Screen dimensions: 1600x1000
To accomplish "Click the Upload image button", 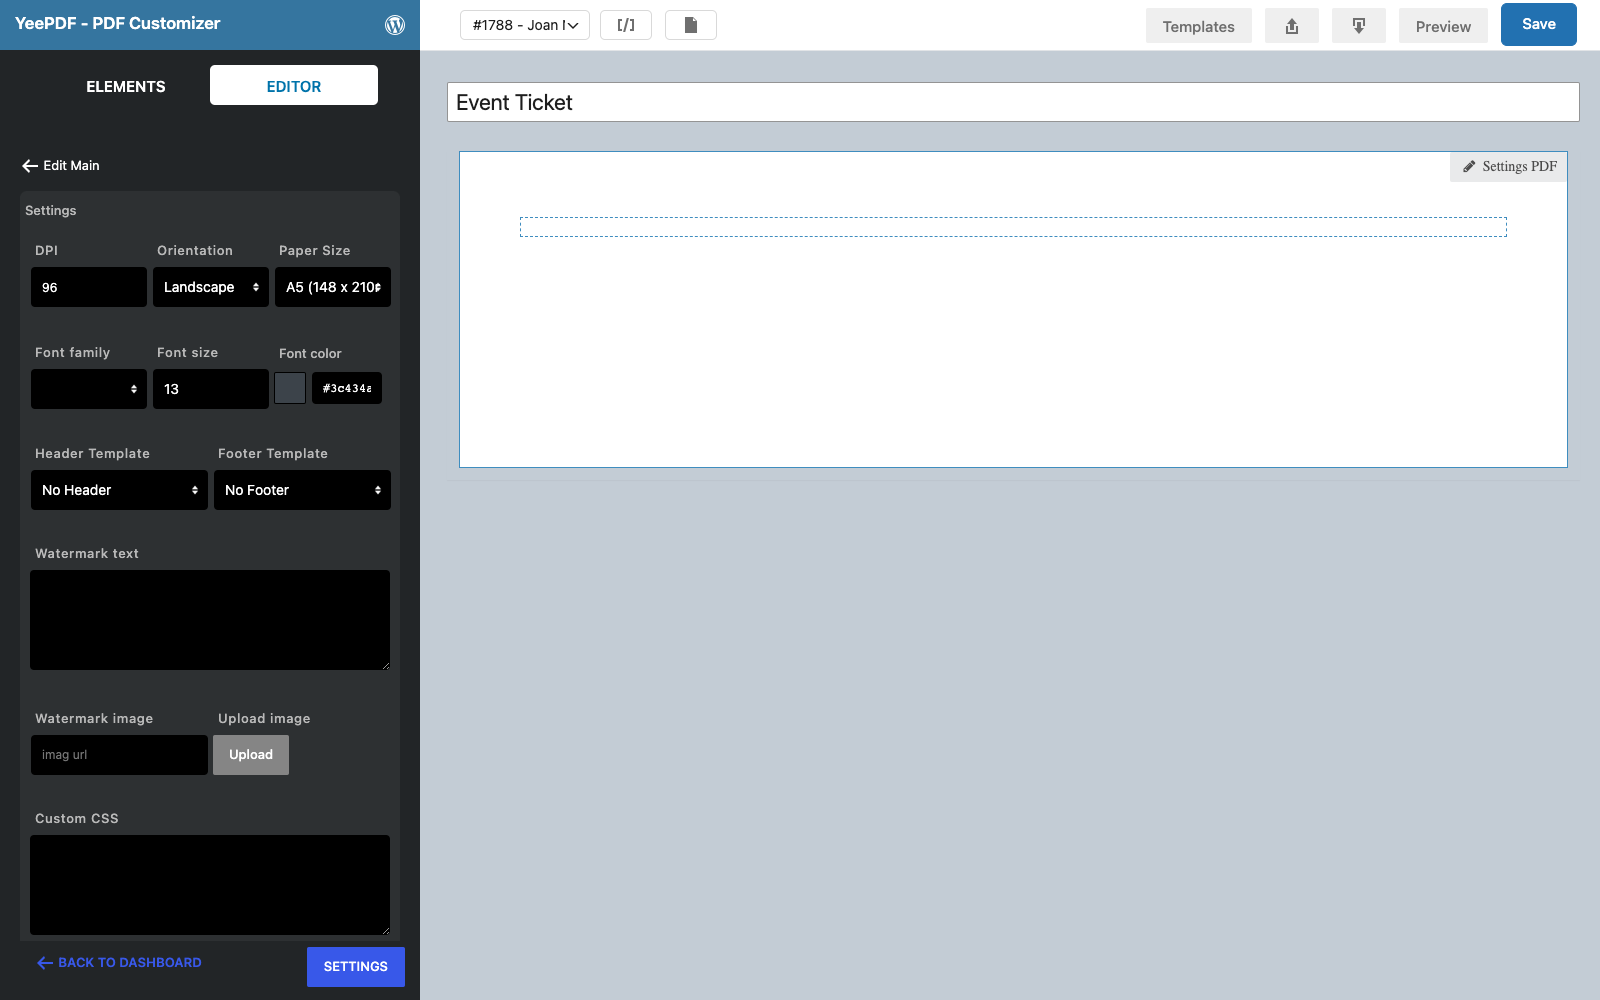I will click(x=251, y=755).
